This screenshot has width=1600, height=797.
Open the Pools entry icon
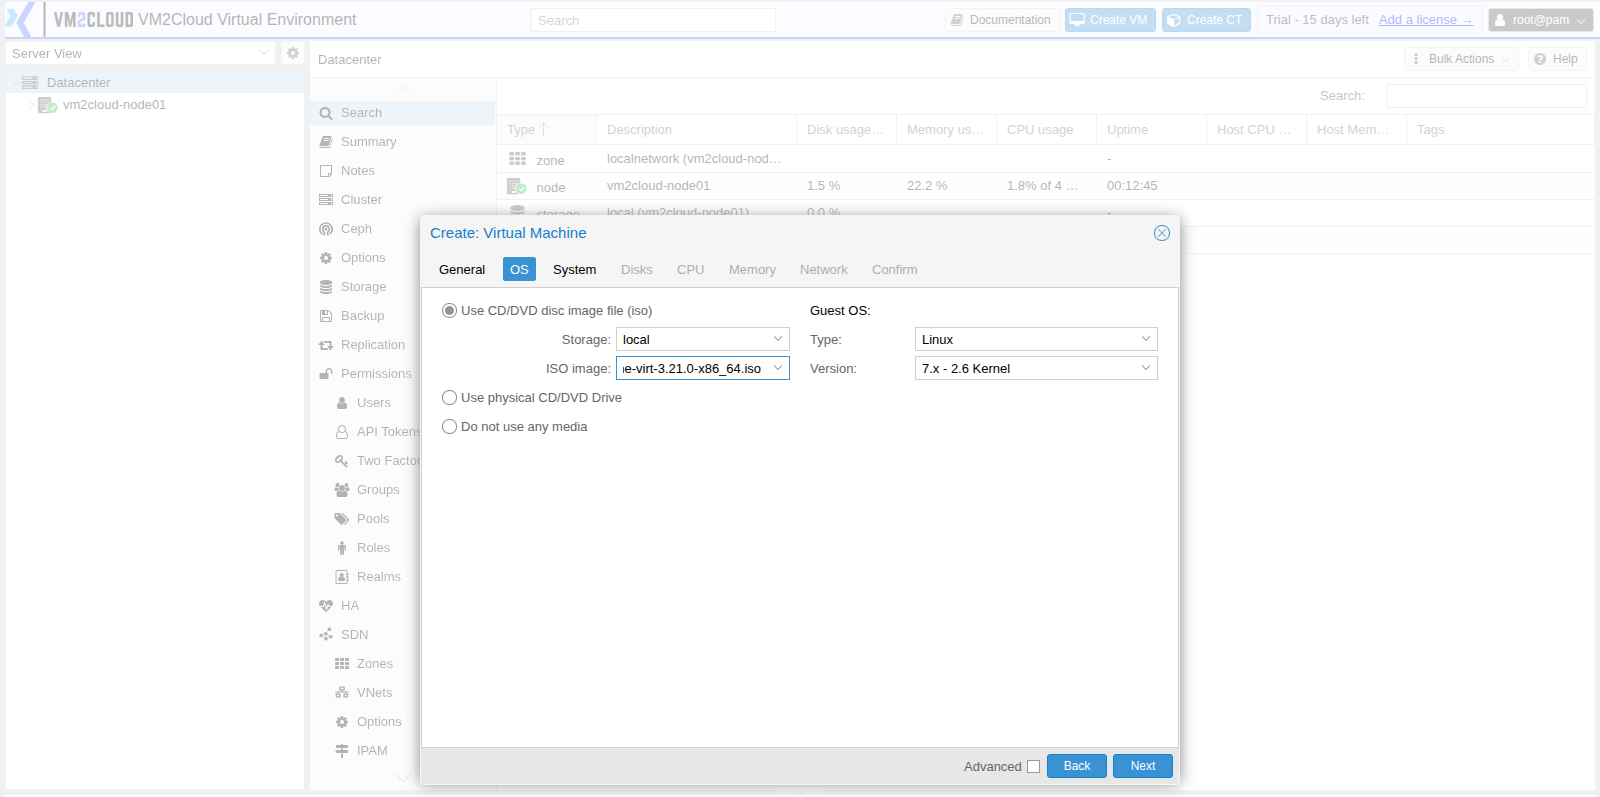tap(342, 519)
